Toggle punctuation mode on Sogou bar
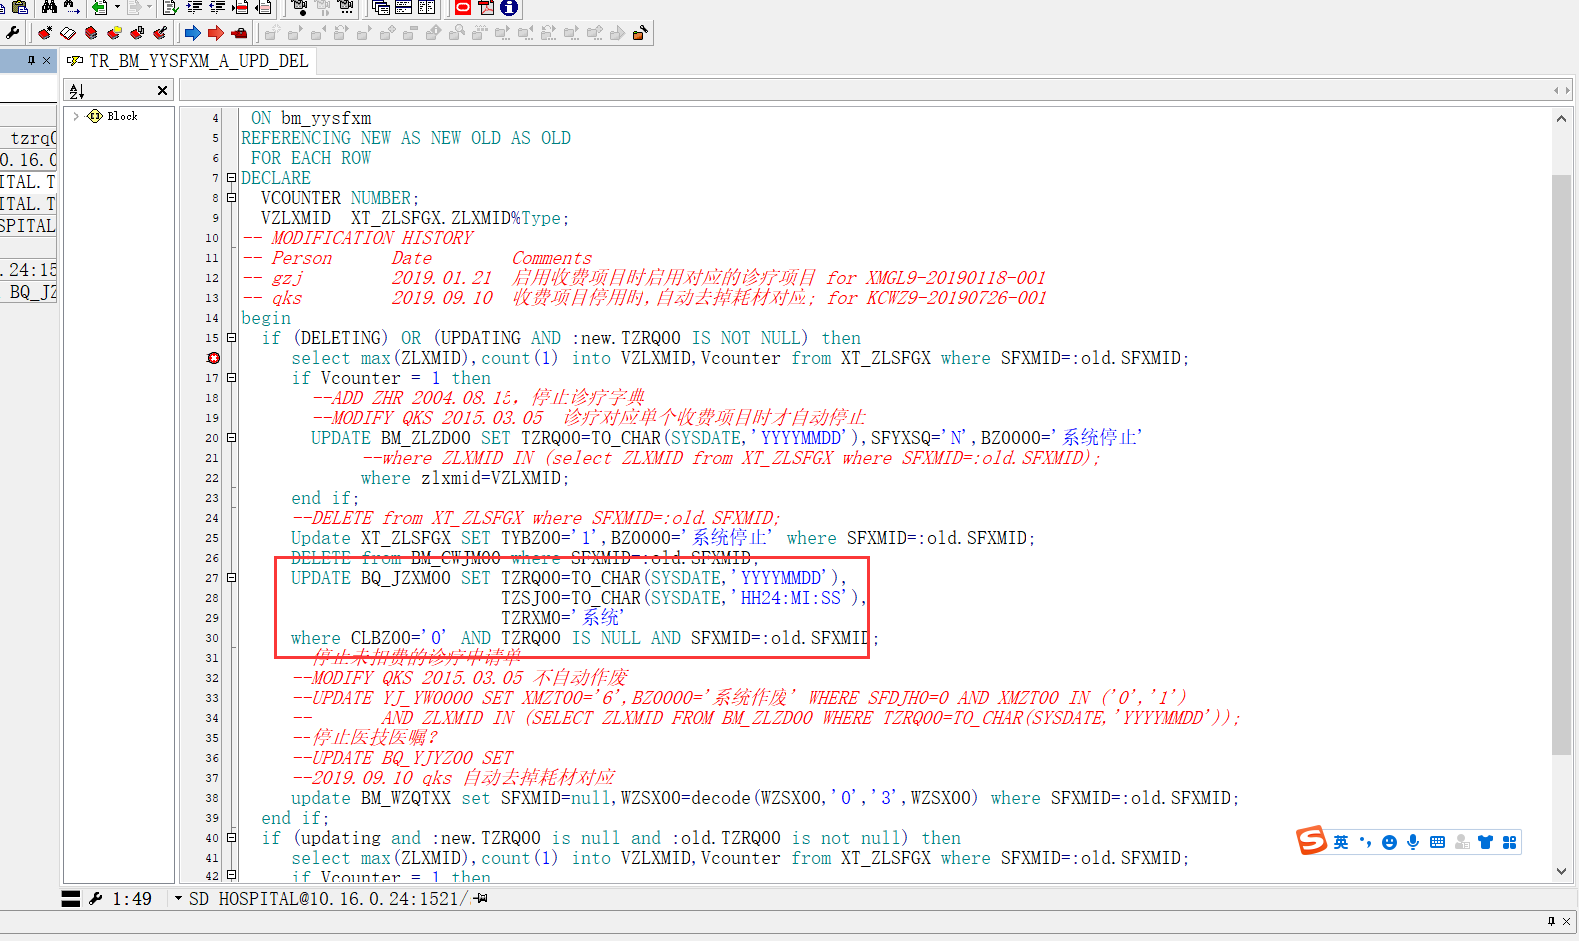The image size is (1579, 941). click(1365, 842)
